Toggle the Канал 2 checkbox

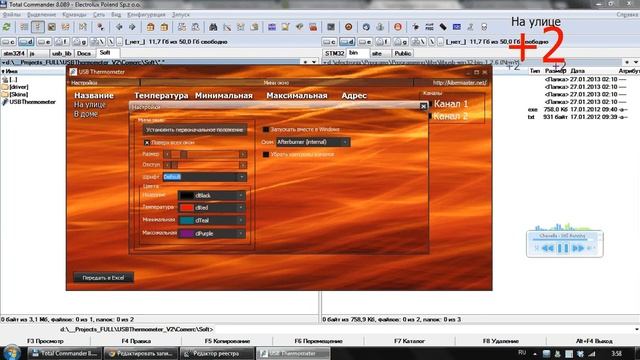pyautogui.click(x=430, y=116)
